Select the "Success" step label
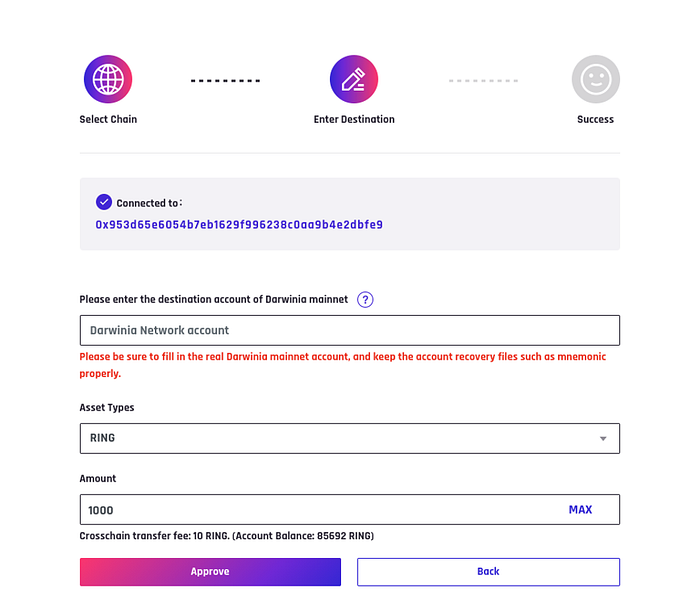The image size is (700, 600). tap(595, 119)
